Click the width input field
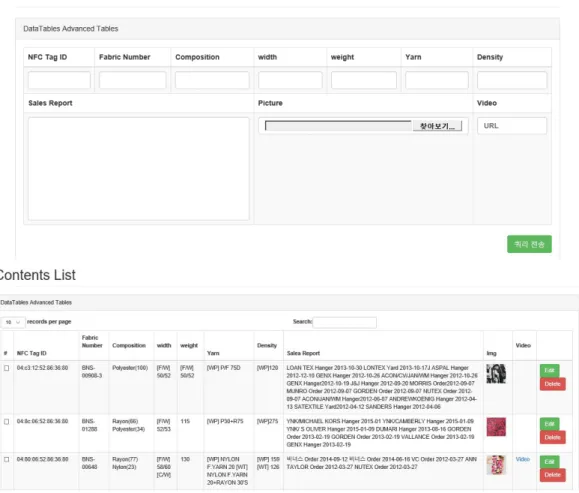 (290, 80)
